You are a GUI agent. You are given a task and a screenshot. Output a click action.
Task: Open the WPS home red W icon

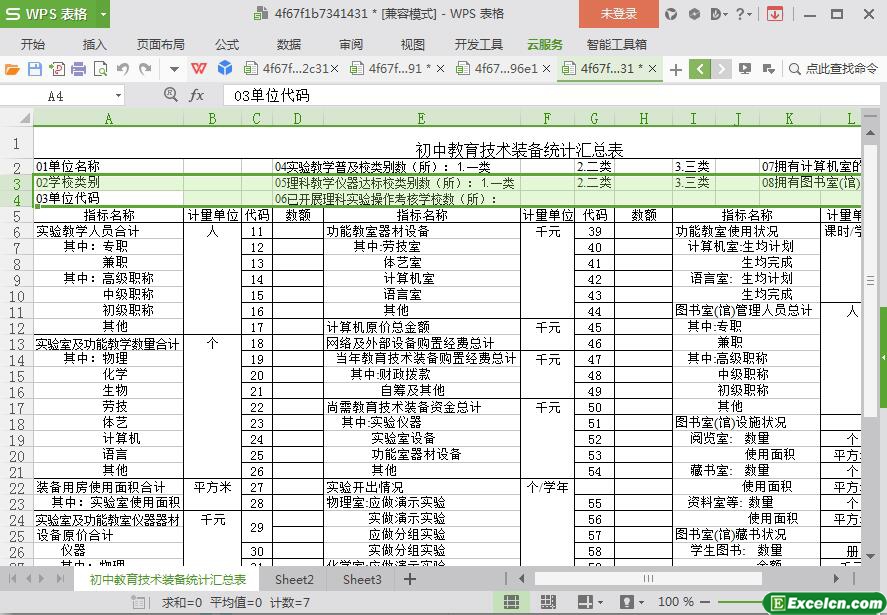199,68
